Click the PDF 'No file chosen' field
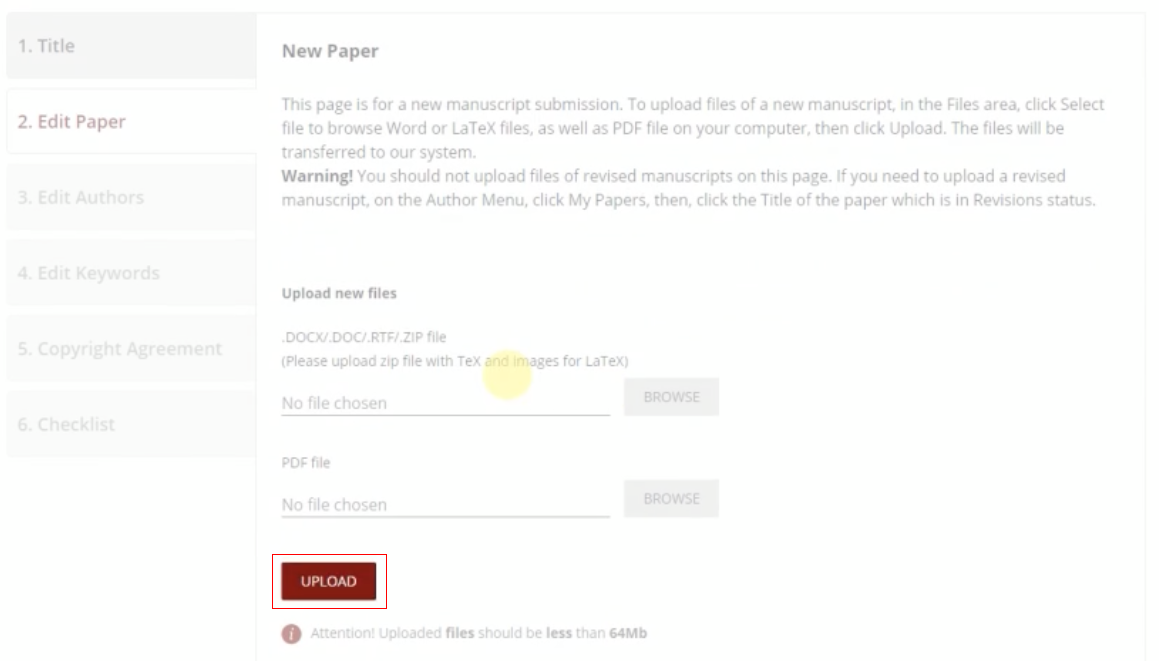This screenshot has height=661, width=1159. pyautogui.click(x=446, y=504)
